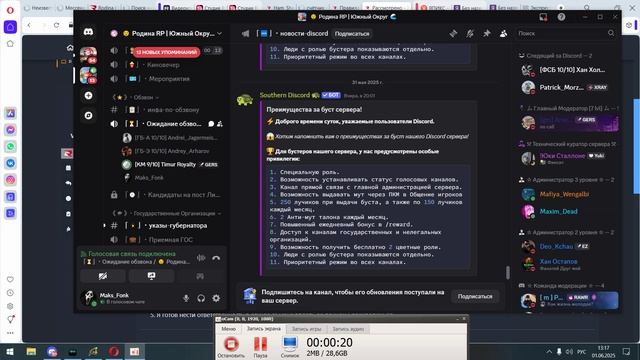Invite people to Ожидание обзвона channel

pos(220,124)
